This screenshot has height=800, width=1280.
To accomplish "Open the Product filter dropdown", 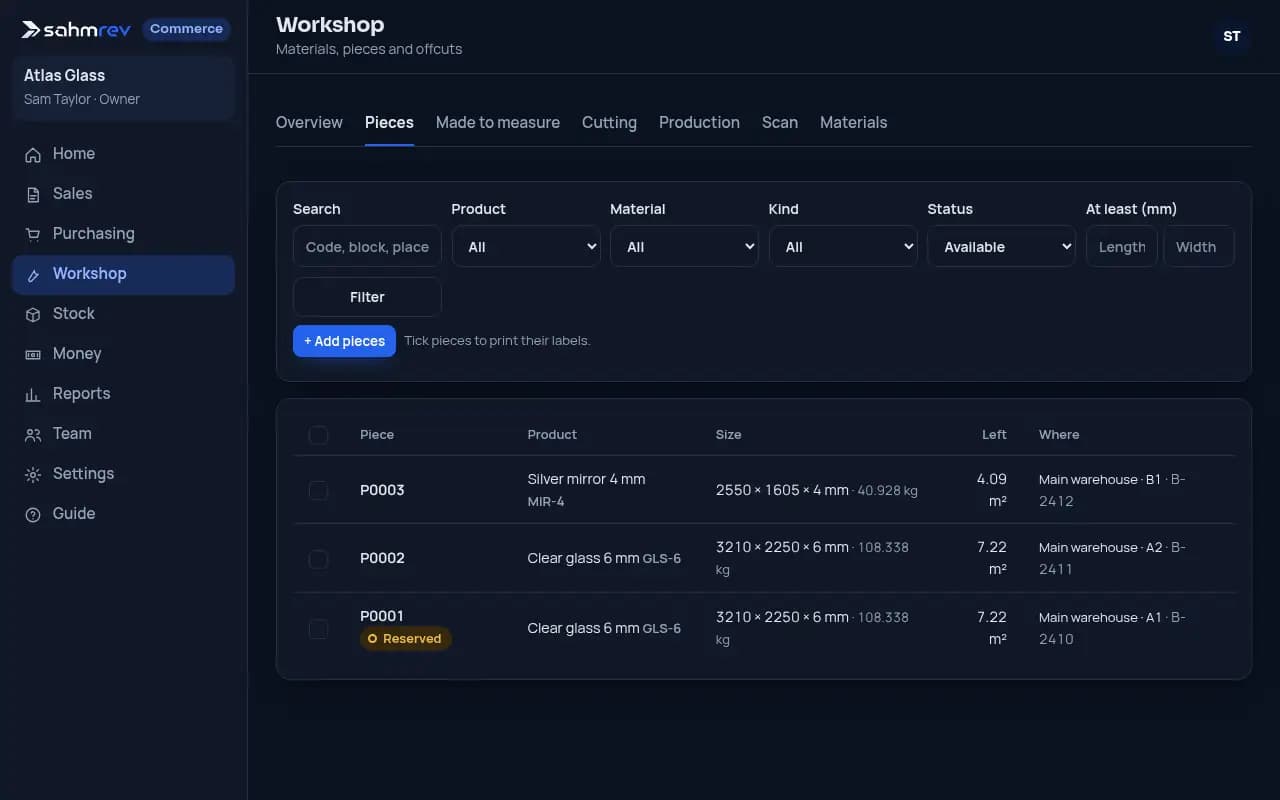I will click(526, 247).
